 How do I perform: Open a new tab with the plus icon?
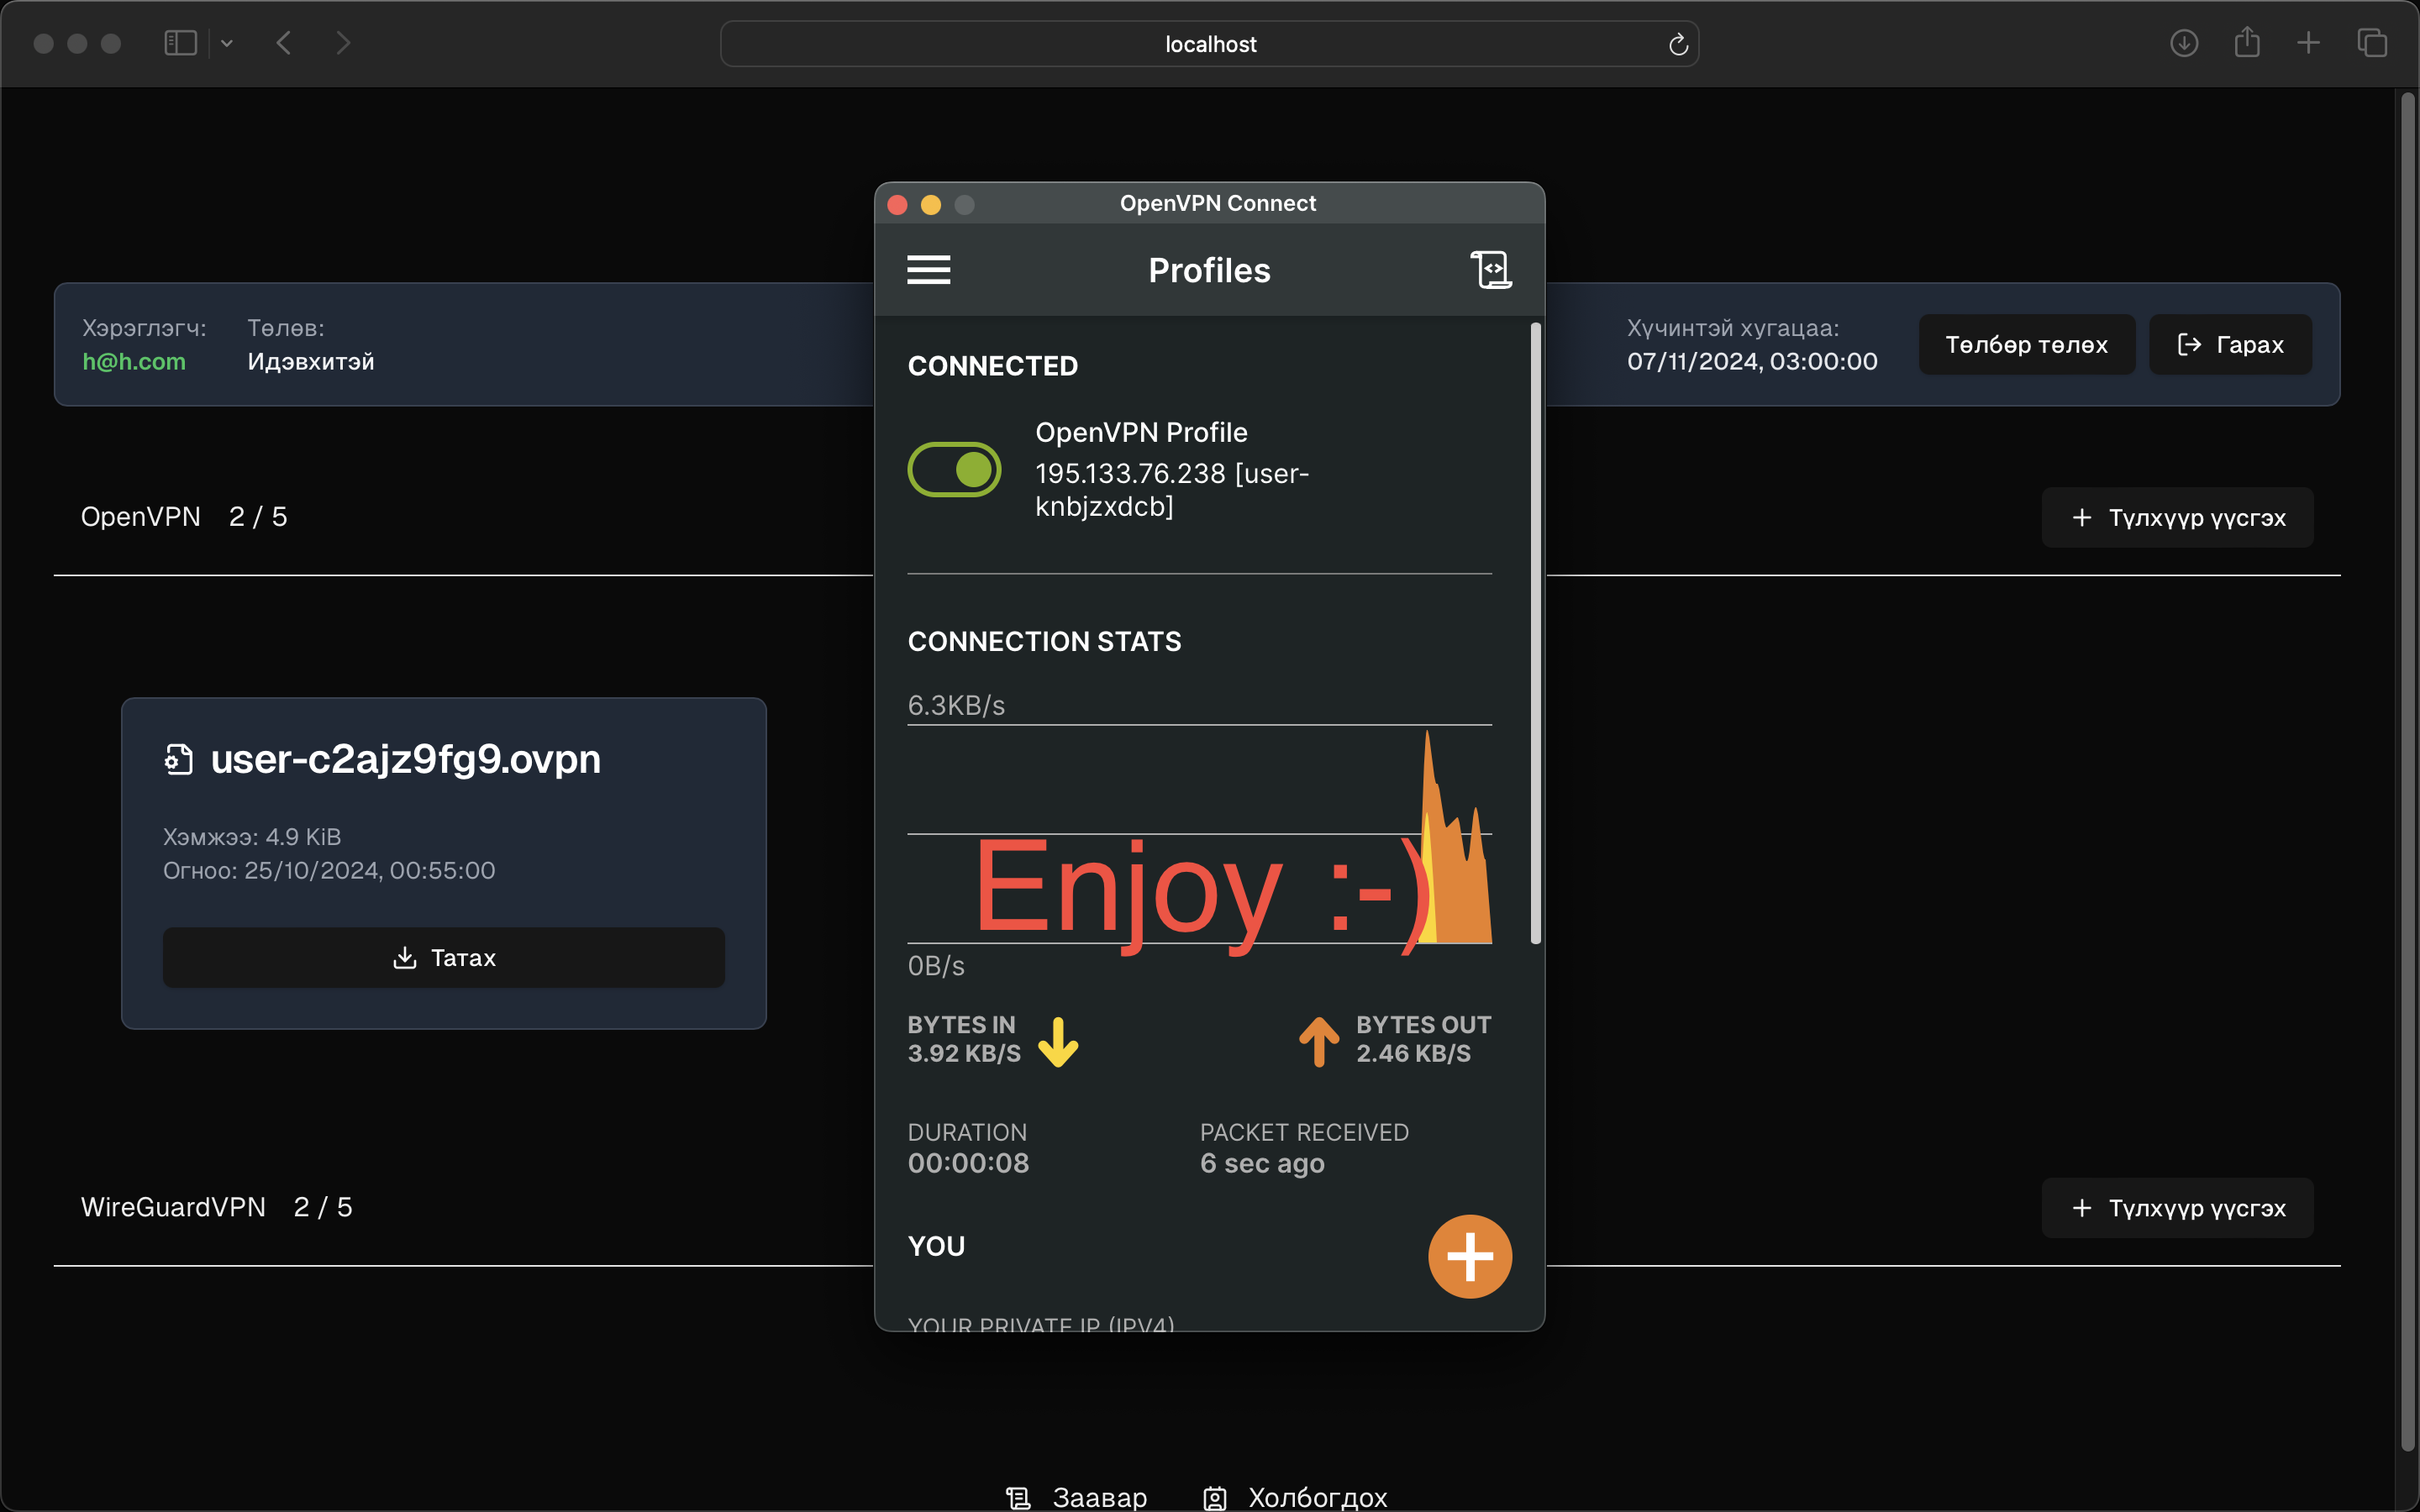pyautogui.click(x=2308, y=43)
